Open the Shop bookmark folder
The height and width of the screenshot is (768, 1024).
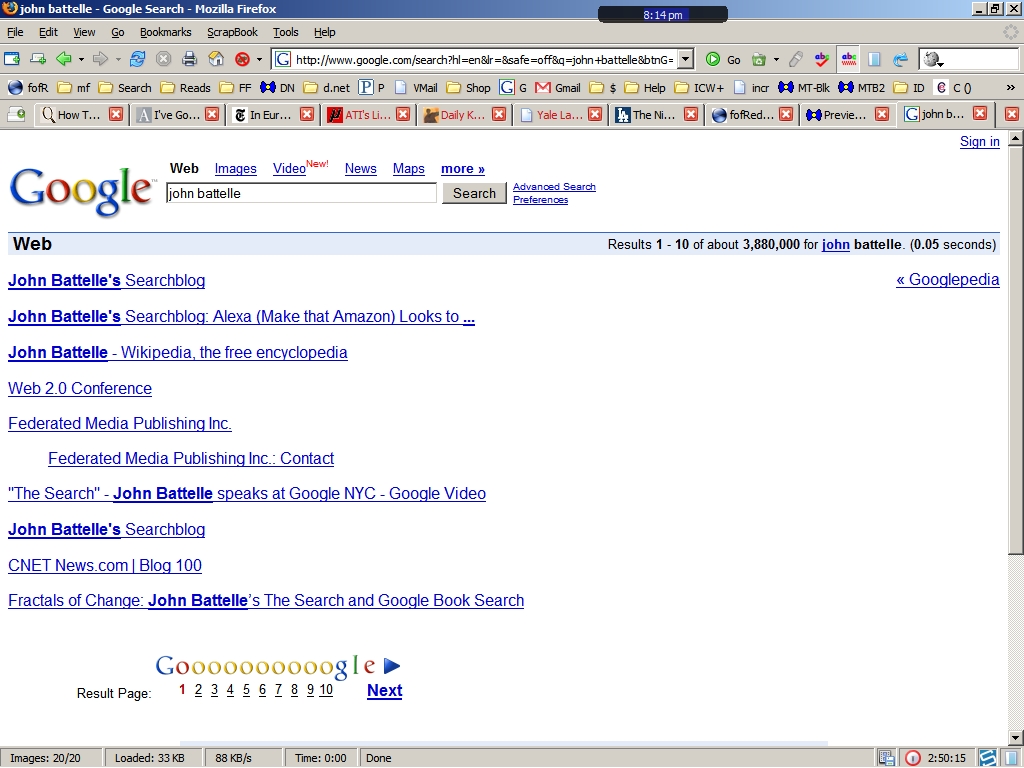click(x=468, y=88)
